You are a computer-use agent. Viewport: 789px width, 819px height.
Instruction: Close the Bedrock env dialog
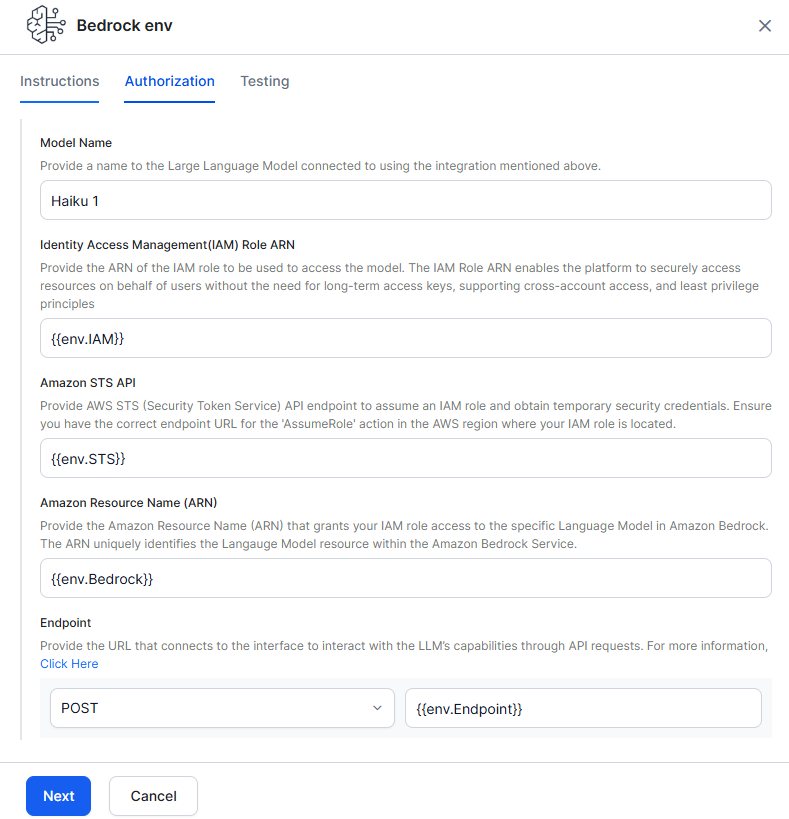[765, 26]
